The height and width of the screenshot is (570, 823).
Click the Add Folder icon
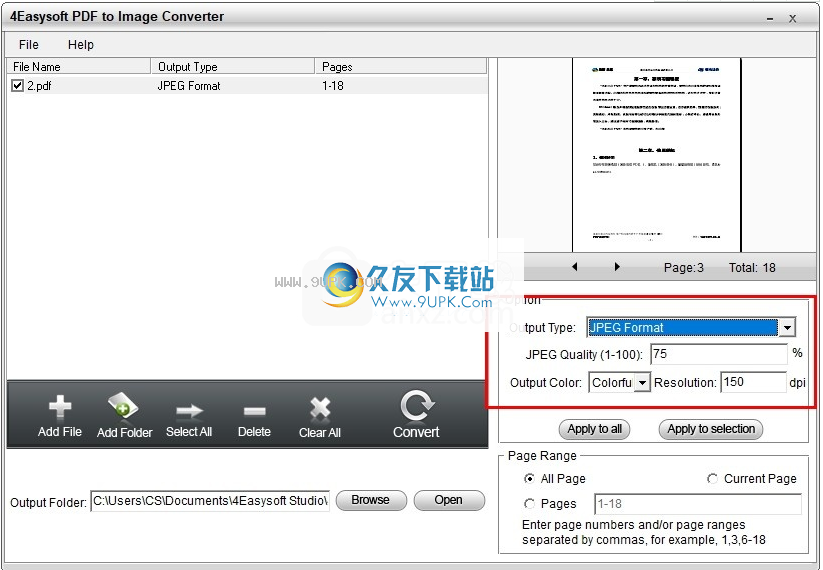123,406
